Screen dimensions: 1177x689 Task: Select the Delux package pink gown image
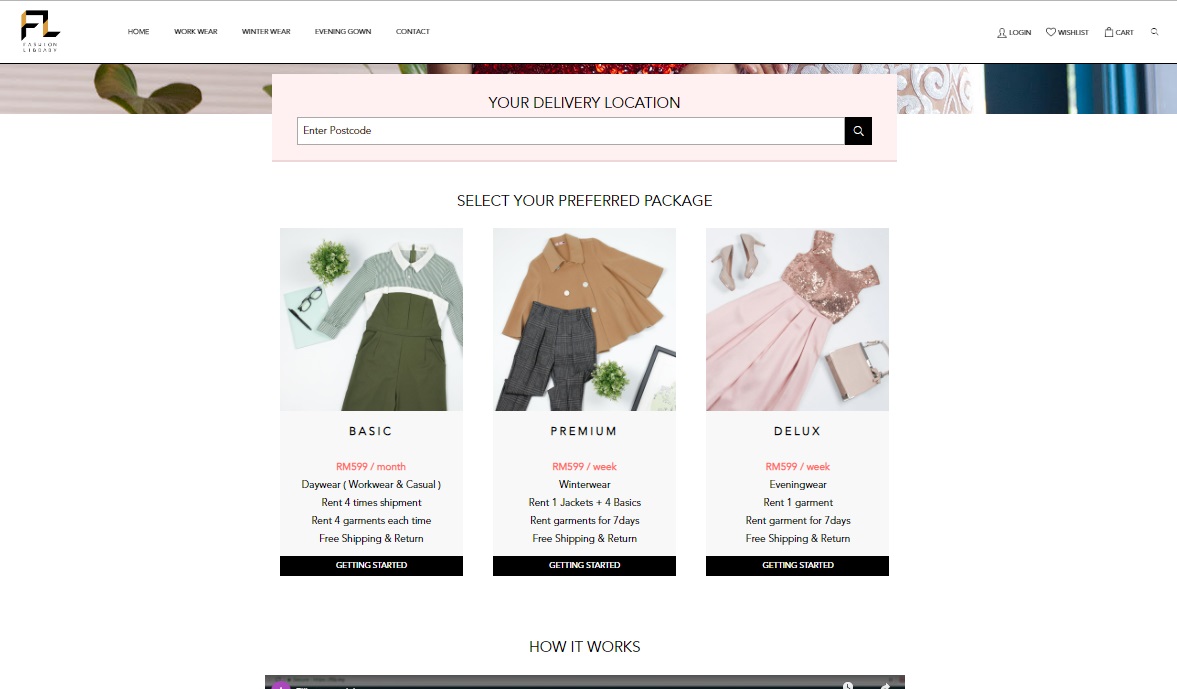pyautogui.click(x=797, y=319)
